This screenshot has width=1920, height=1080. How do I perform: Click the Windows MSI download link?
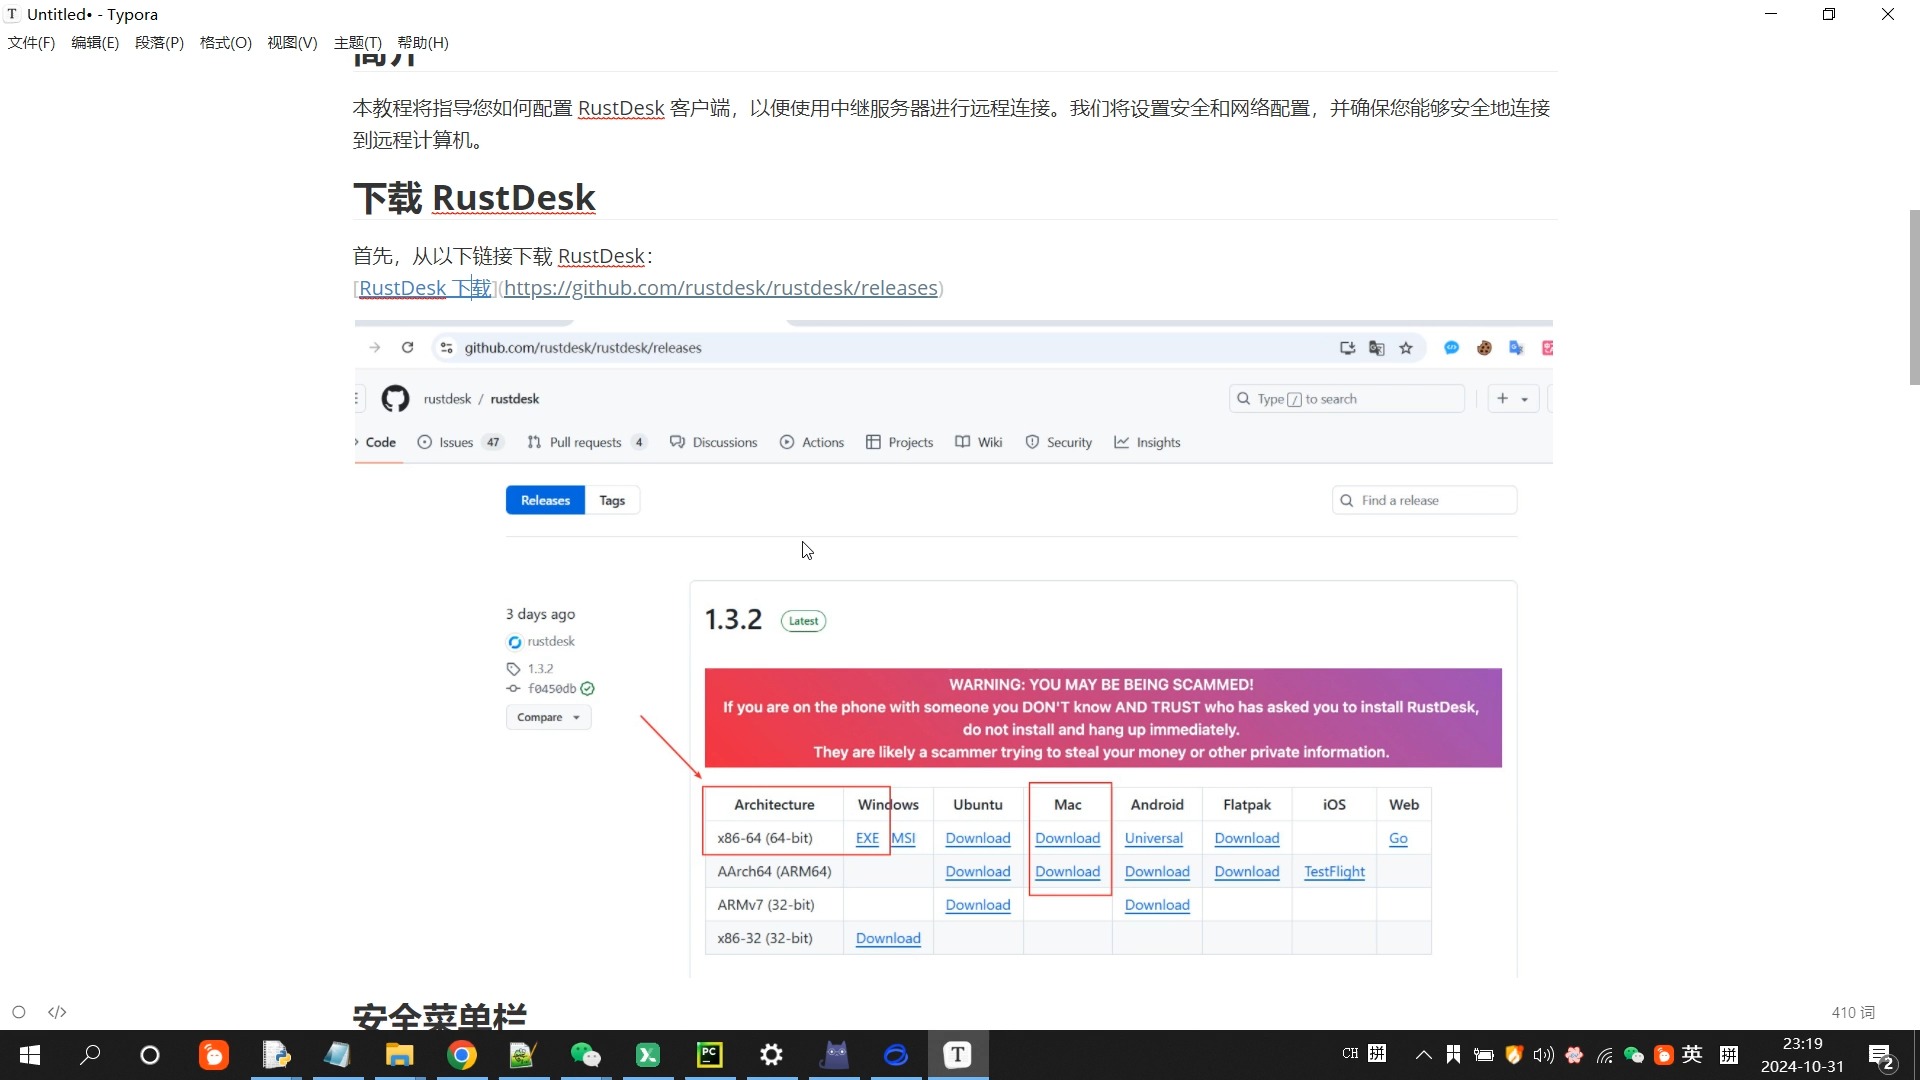click(x=903, y=838)
